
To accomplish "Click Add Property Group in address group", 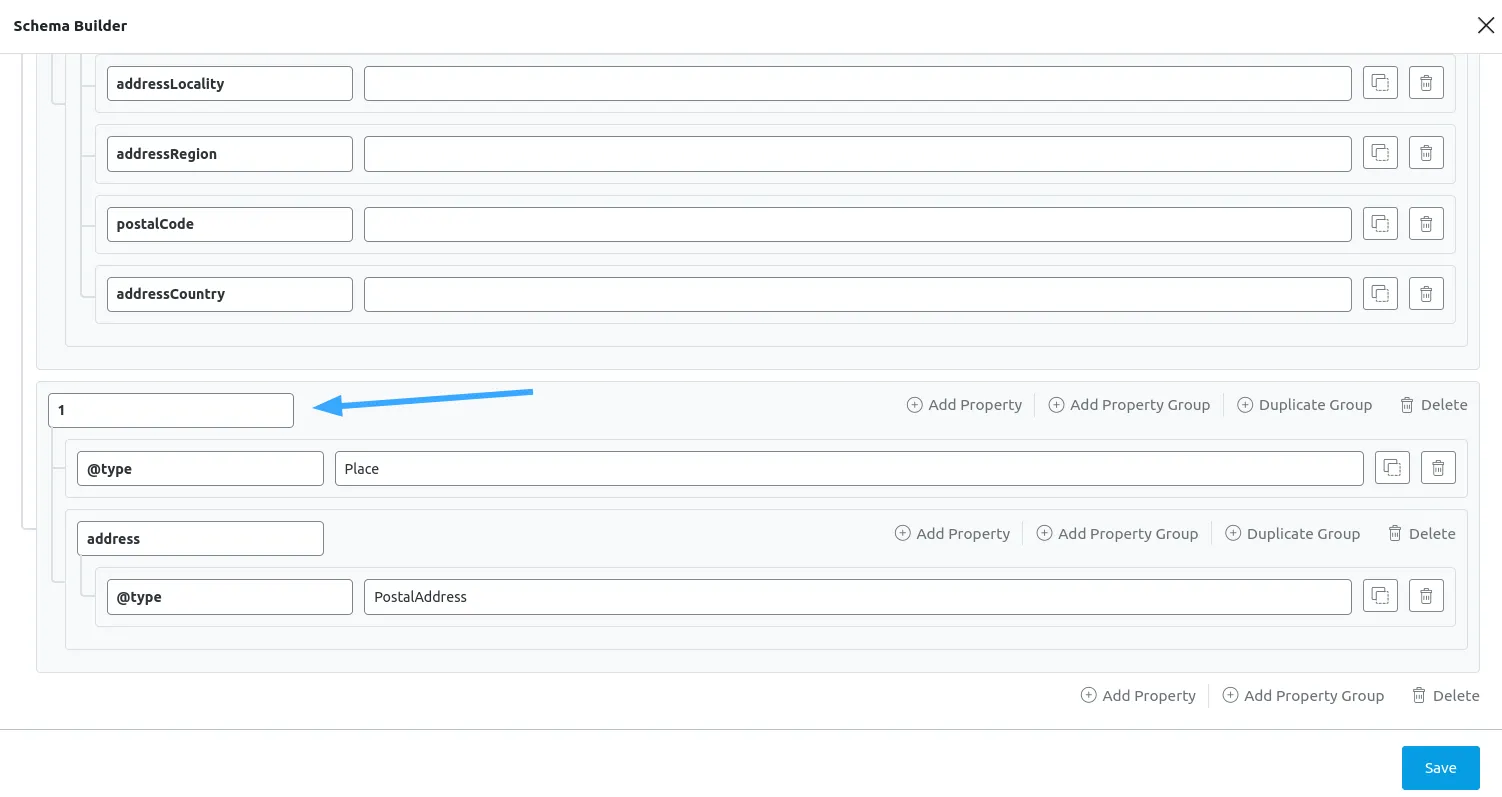I will pyautogui.click(x=1117, y=533).
